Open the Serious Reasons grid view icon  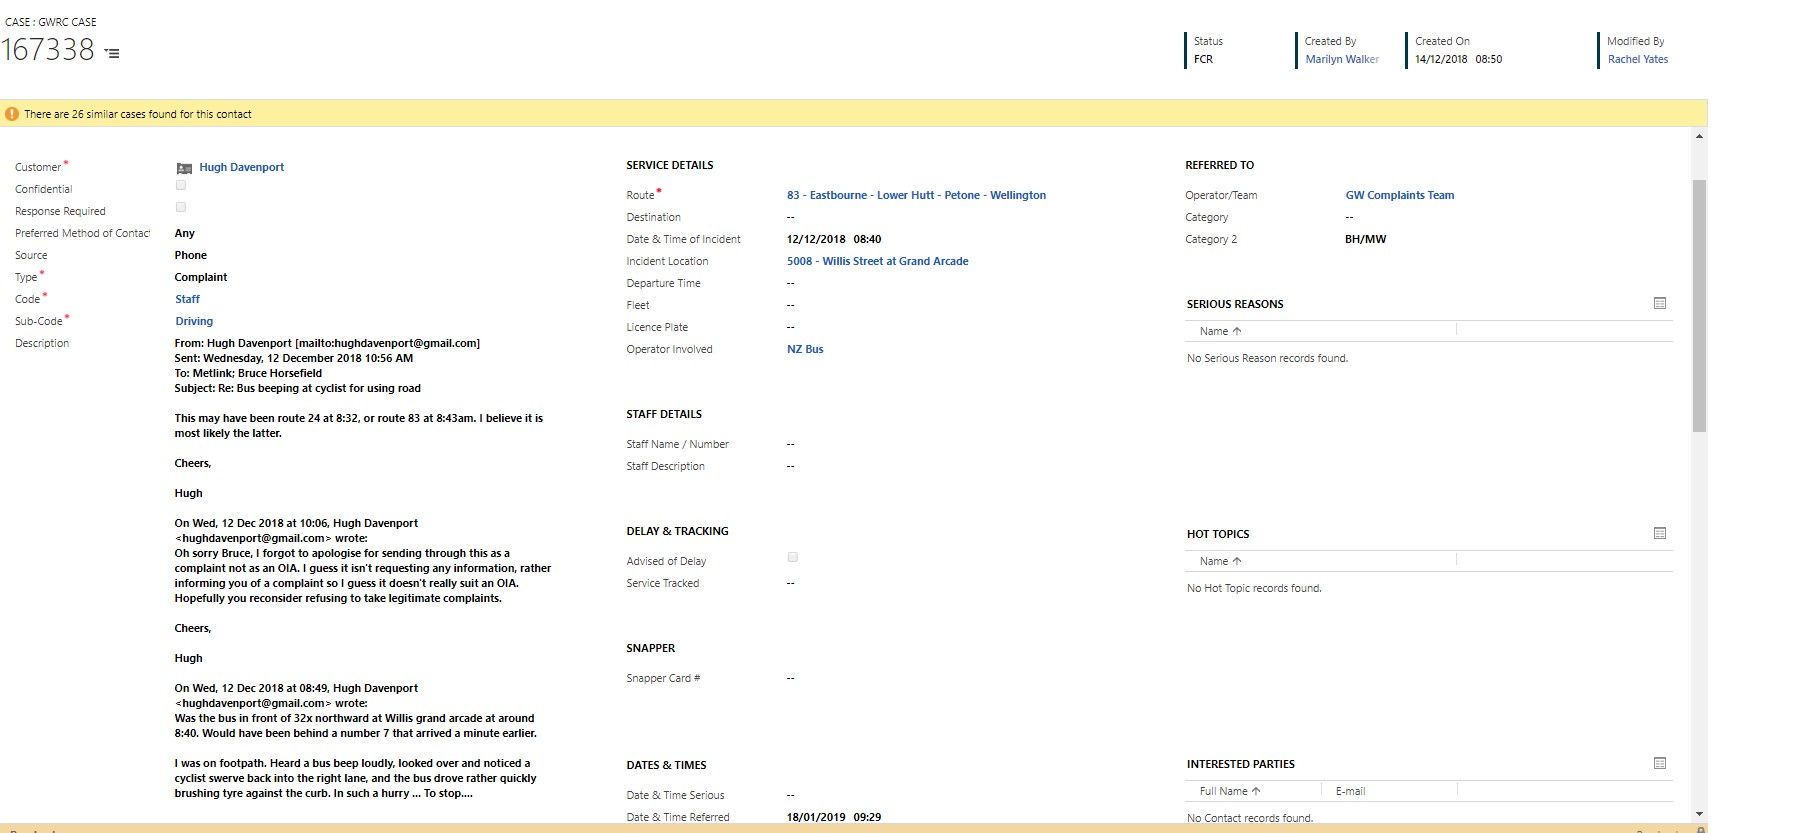[x=1660, y=303]
